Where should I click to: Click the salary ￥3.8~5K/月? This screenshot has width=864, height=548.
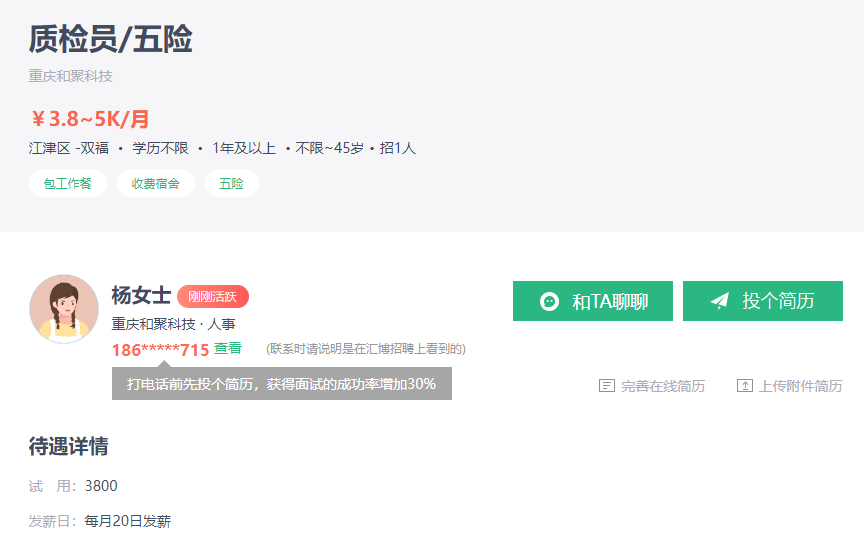90,118
